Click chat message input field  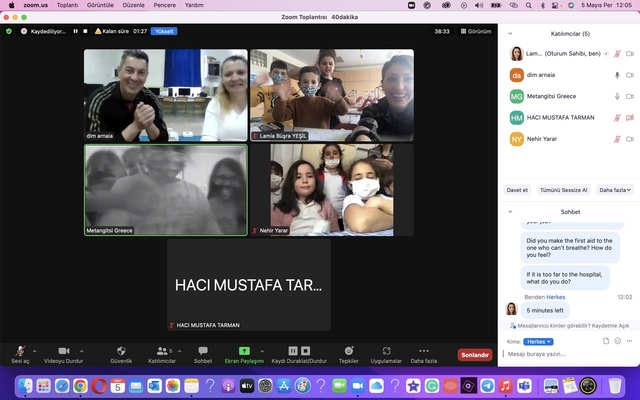[560, 354]
